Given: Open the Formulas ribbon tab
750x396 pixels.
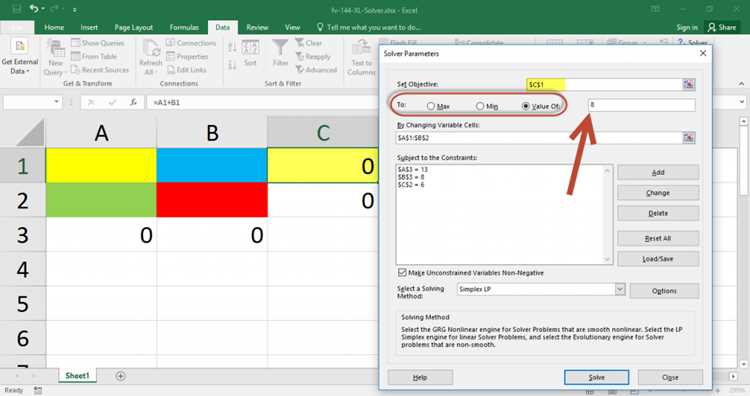Looking at the screenshot, I should coord(184,27).
